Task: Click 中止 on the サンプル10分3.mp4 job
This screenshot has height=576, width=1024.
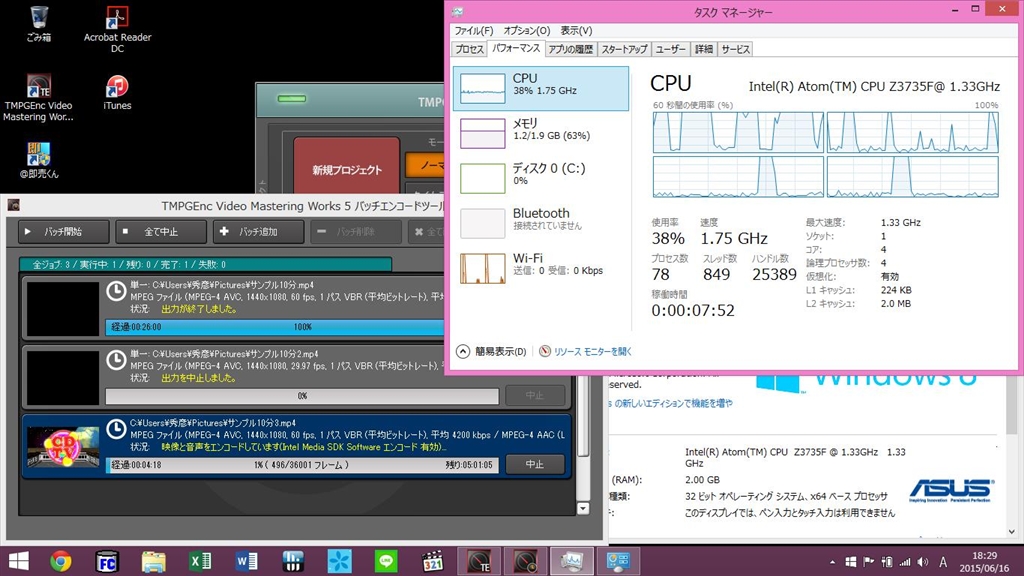Action: 535,464
